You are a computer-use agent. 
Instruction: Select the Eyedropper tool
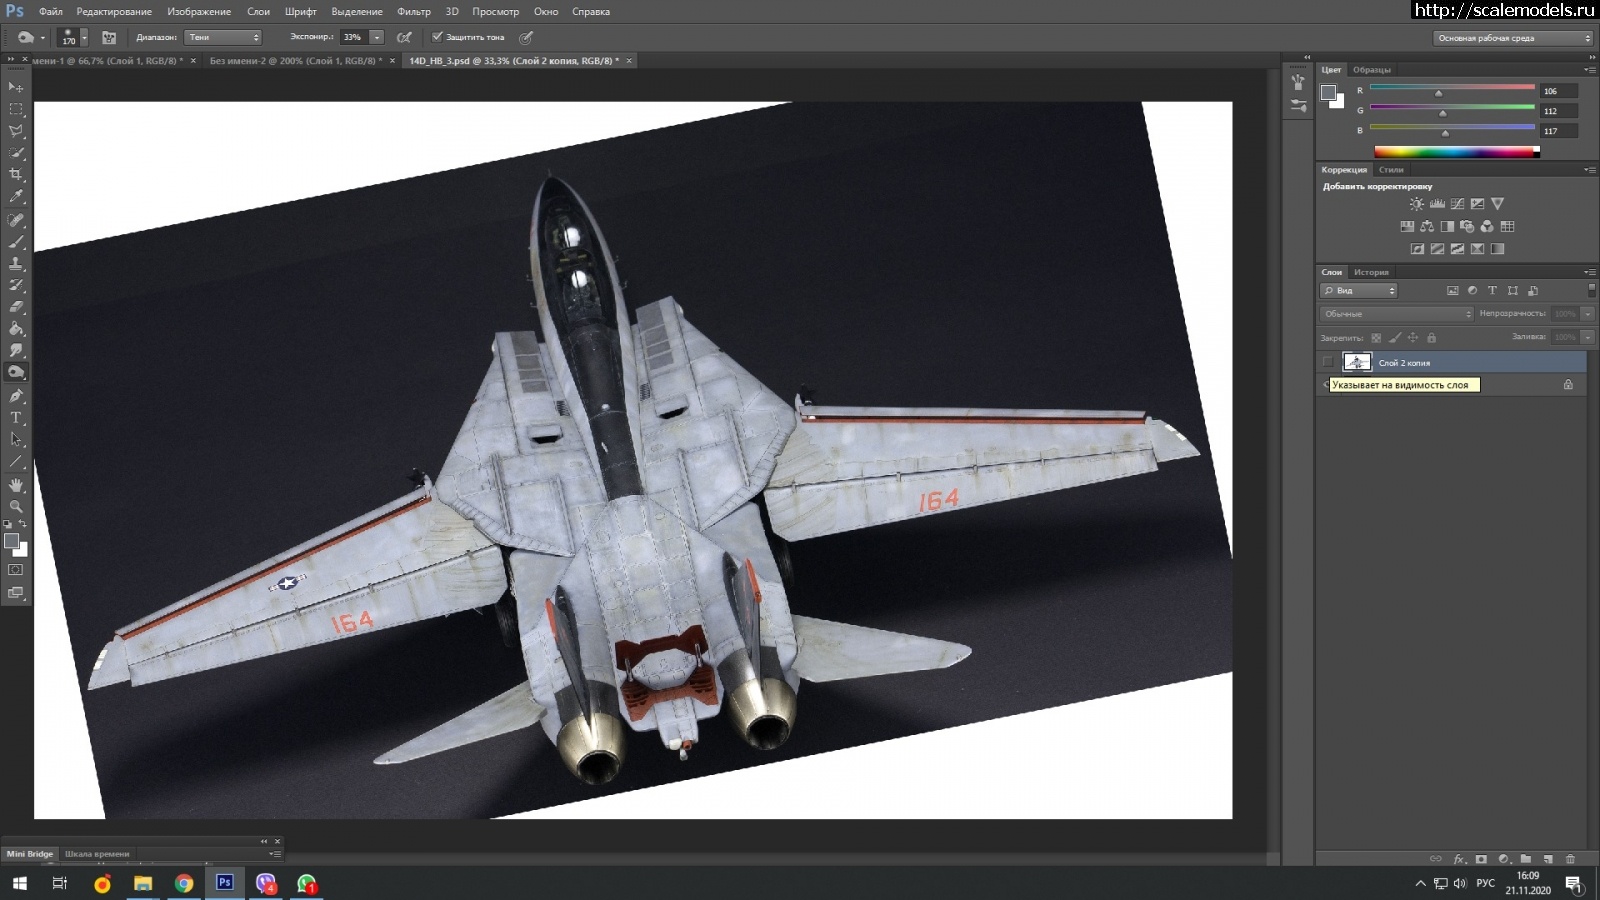16,196
